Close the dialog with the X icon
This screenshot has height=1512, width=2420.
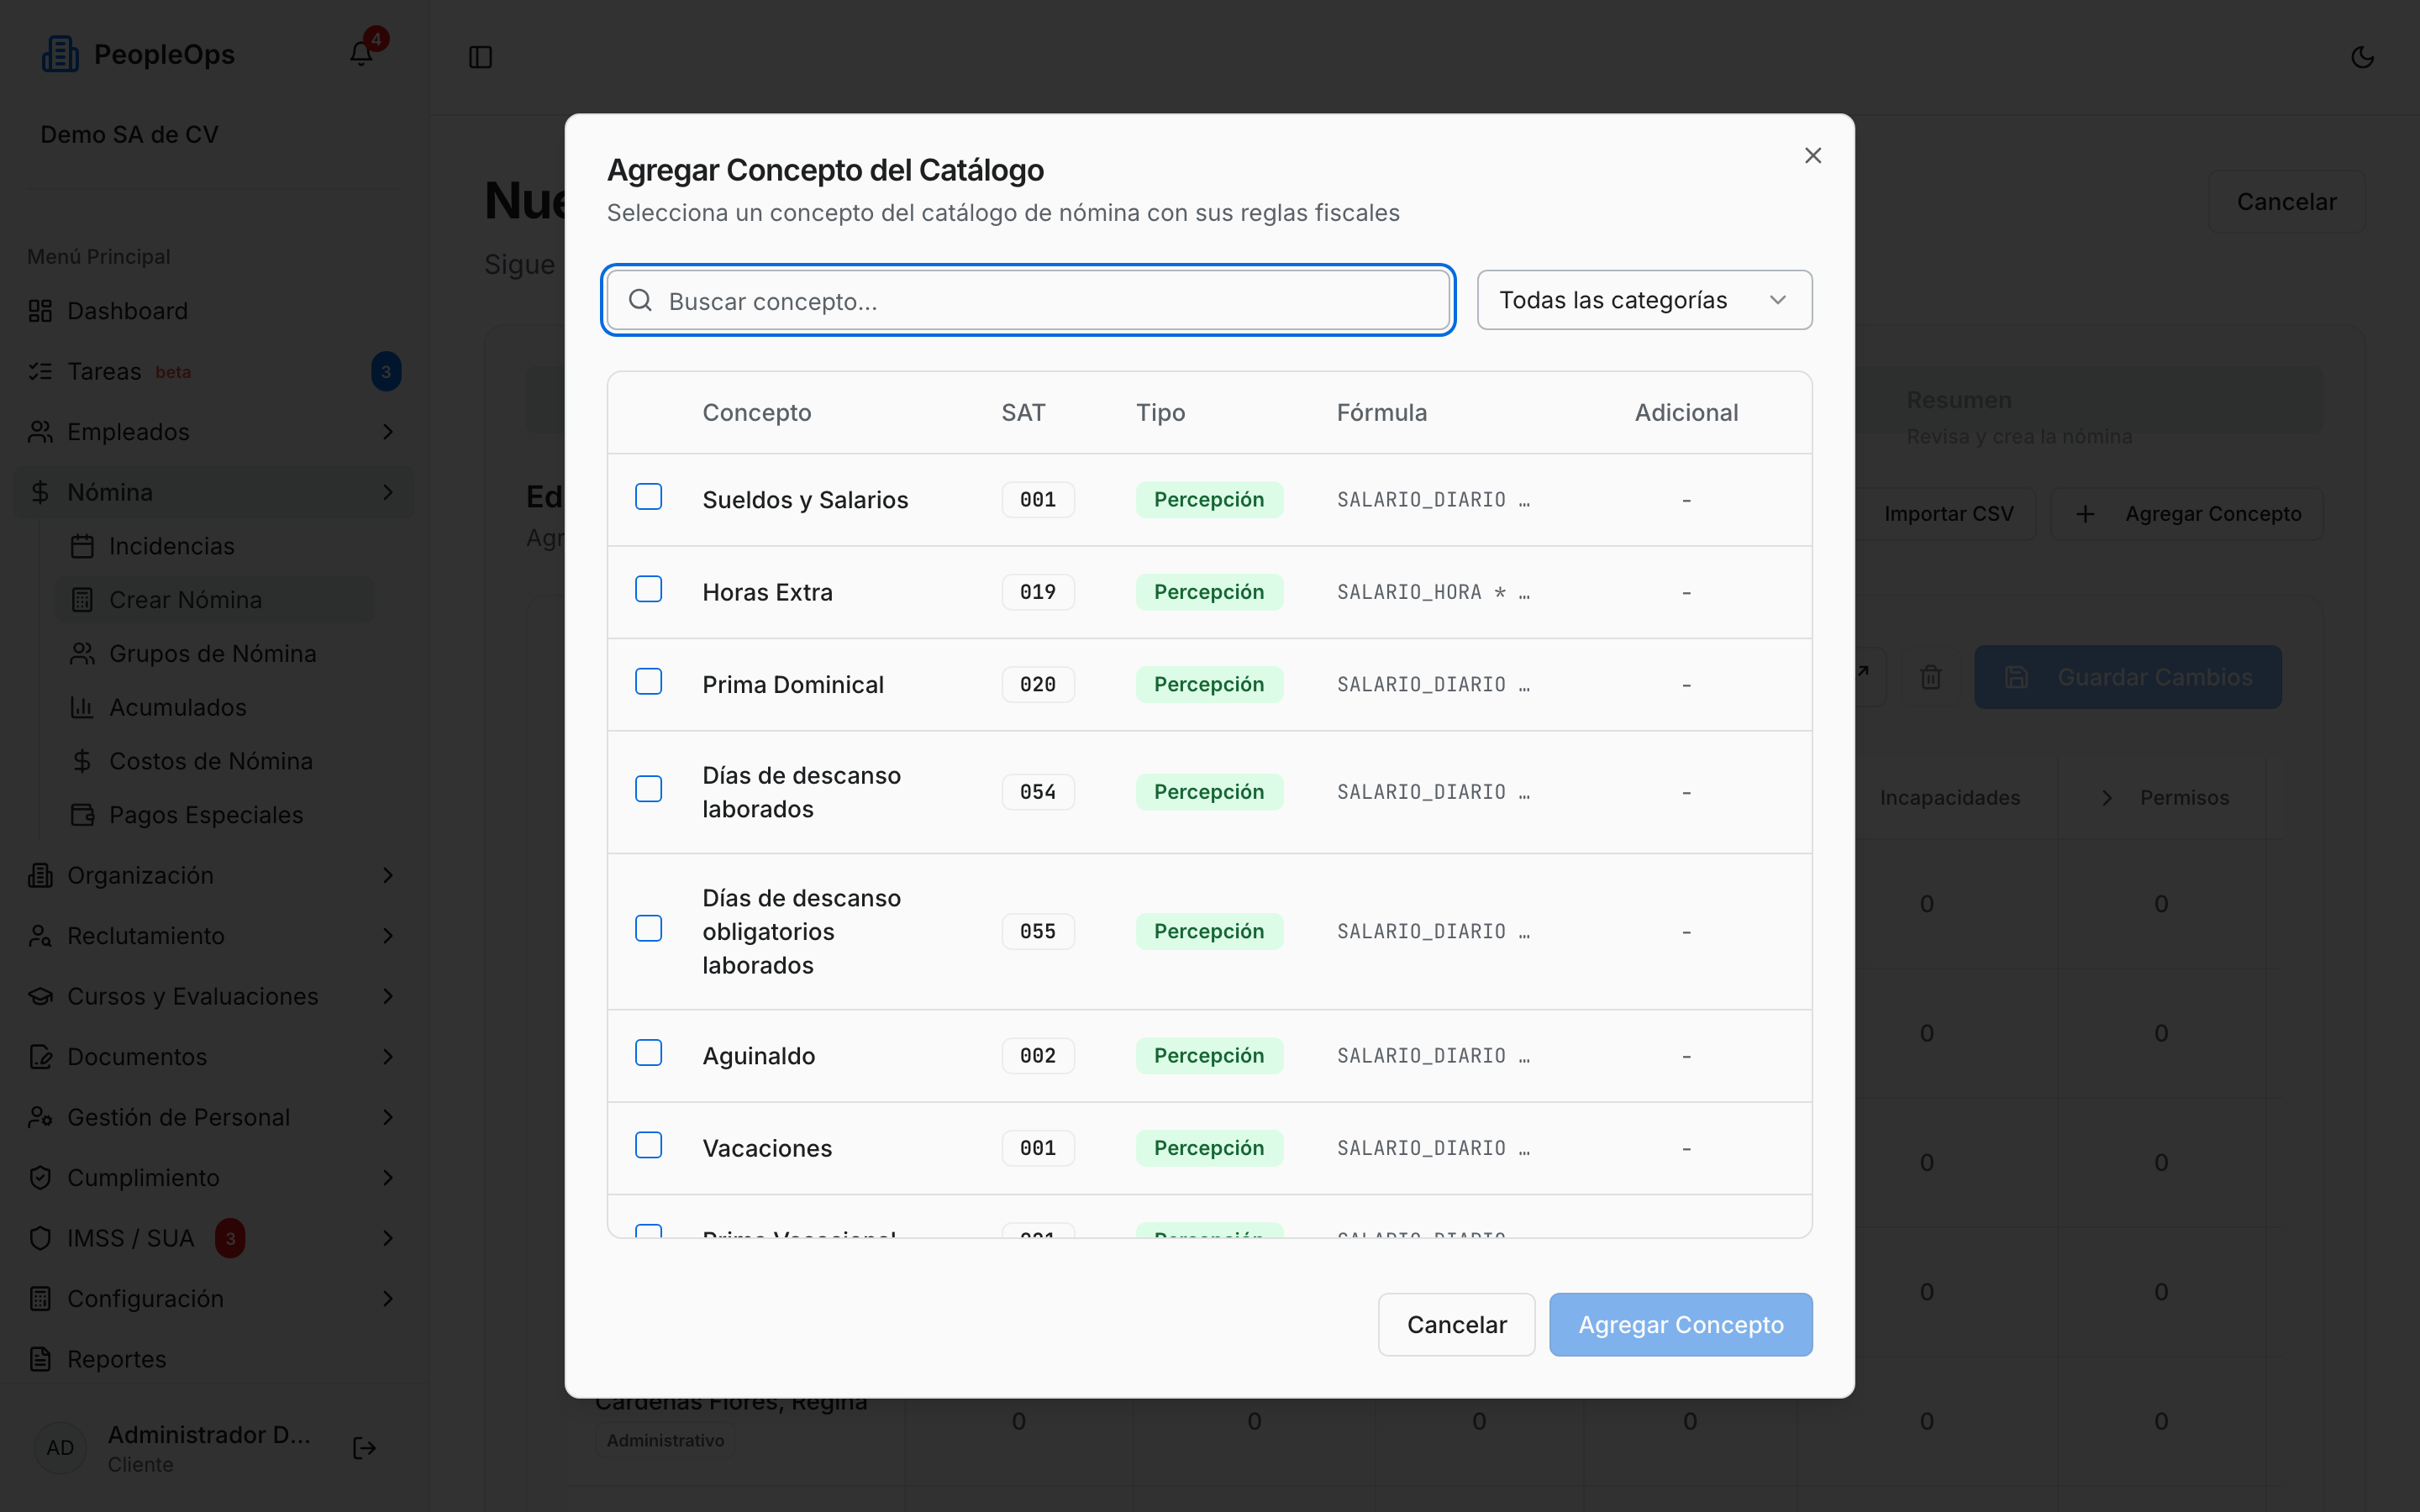click(1812, 155)
